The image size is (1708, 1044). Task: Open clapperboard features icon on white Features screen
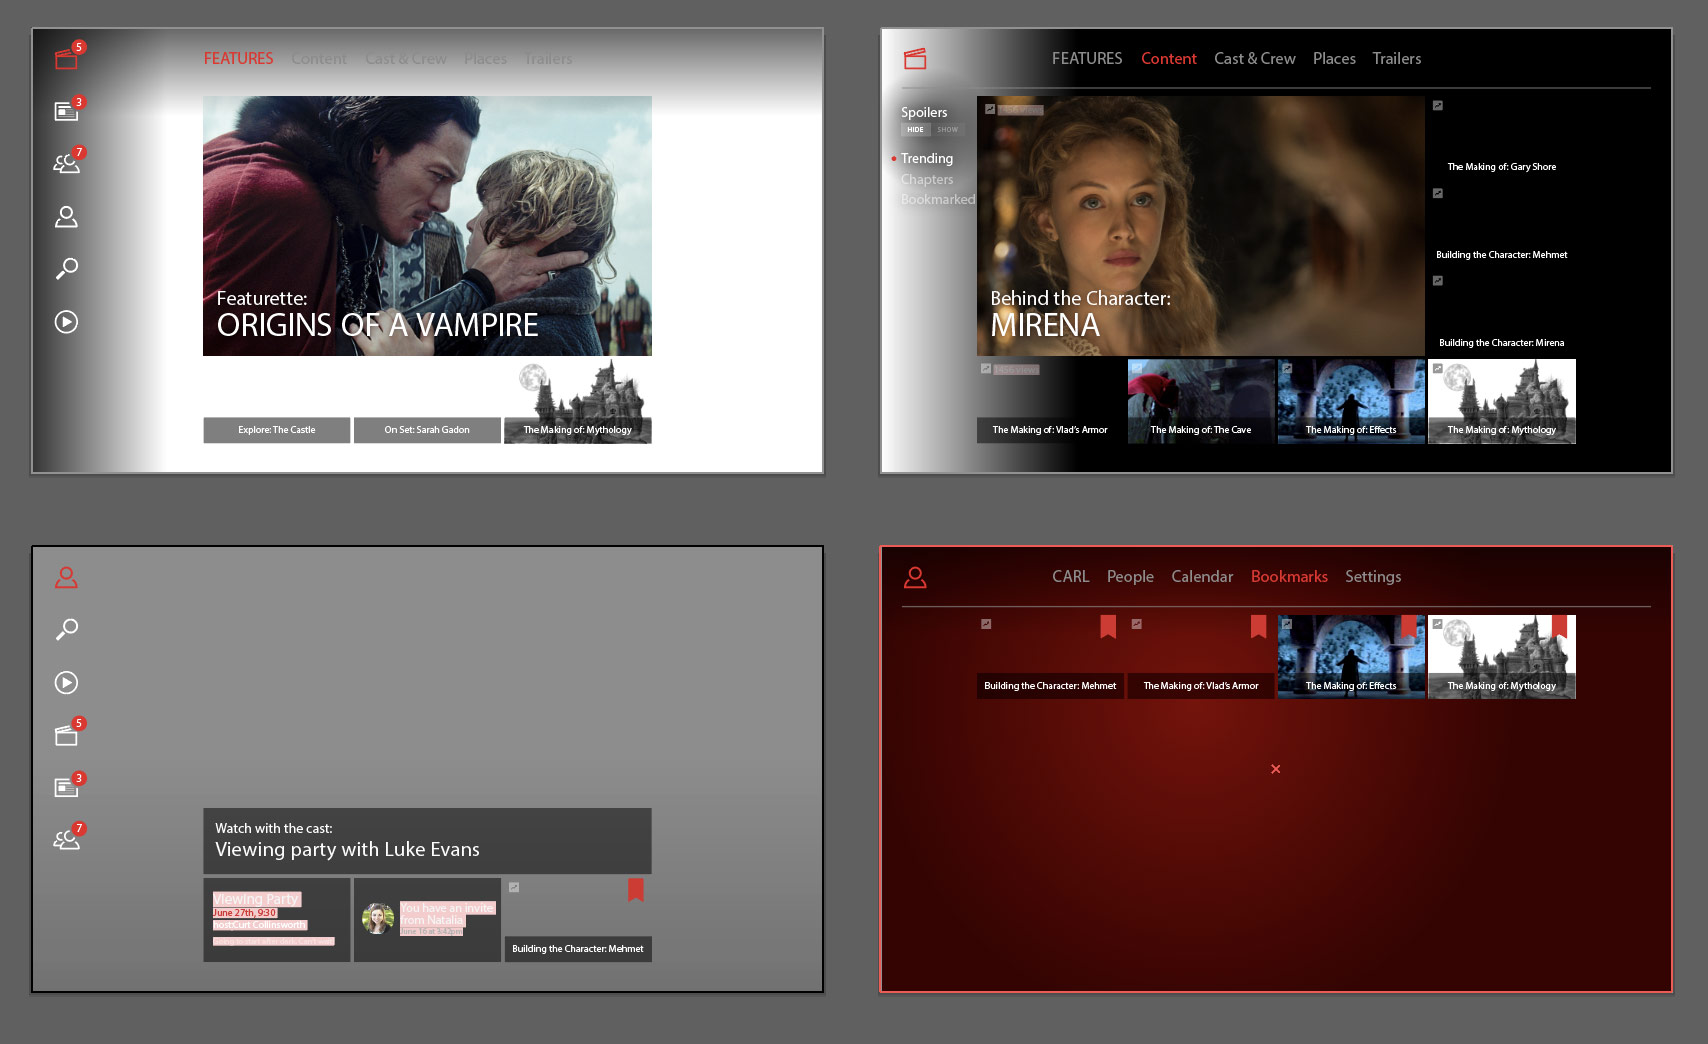tap(66, 59)
